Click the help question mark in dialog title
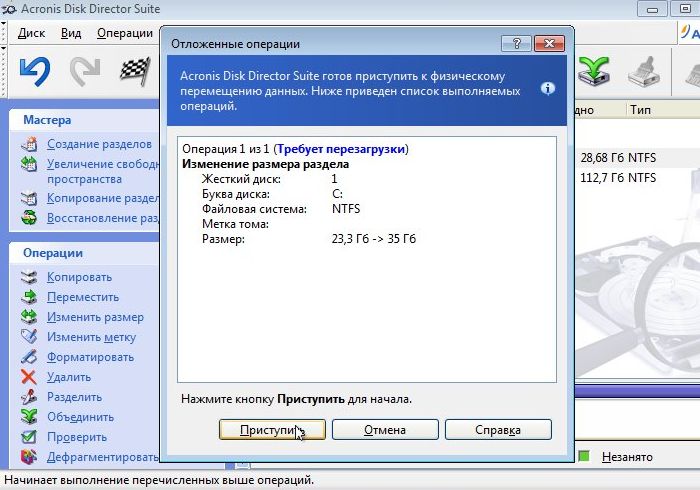Viewport: 700px width, 490px height. (517, 43)
